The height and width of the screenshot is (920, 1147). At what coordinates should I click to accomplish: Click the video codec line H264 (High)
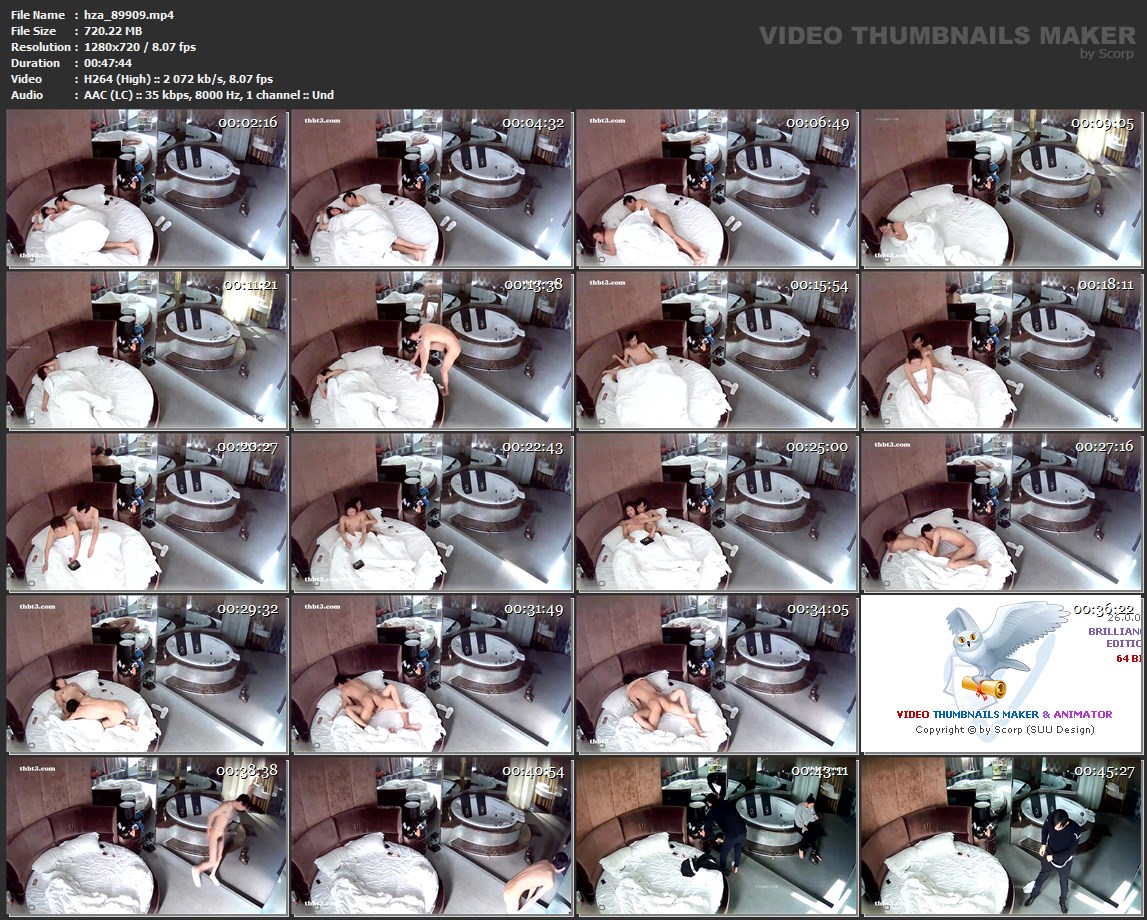[178, 79]
